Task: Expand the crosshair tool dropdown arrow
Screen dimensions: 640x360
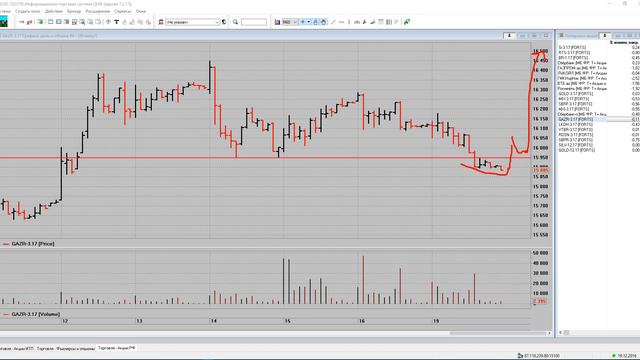Action: coord(309,22)
